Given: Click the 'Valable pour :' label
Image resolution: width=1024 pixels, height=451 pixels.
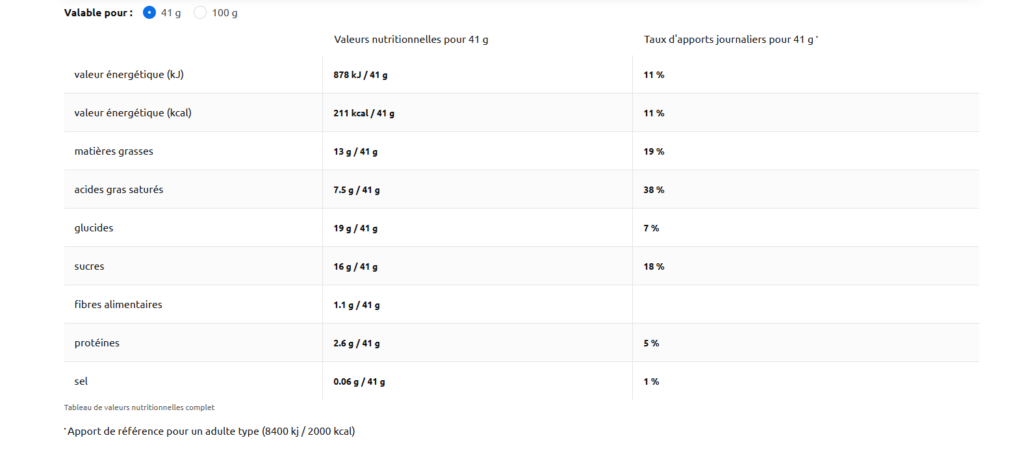Looking at the screenshot, I should click(x=98, y=13).
